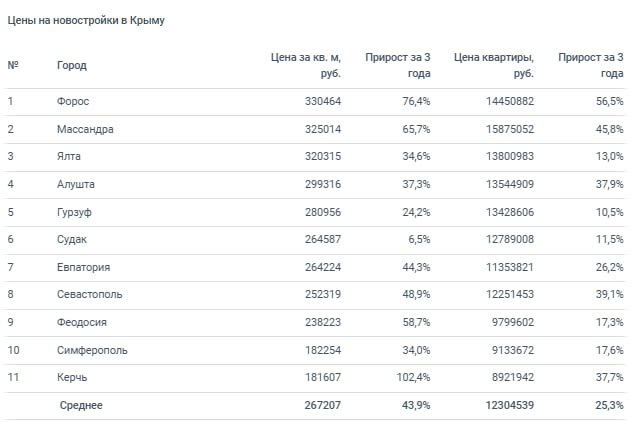Click the 'Среднее' row label

point(81,405)
